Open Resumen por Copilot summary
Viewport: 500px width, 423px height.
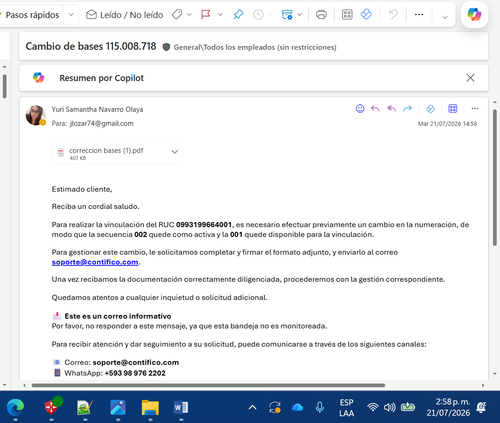coord(101,78)
